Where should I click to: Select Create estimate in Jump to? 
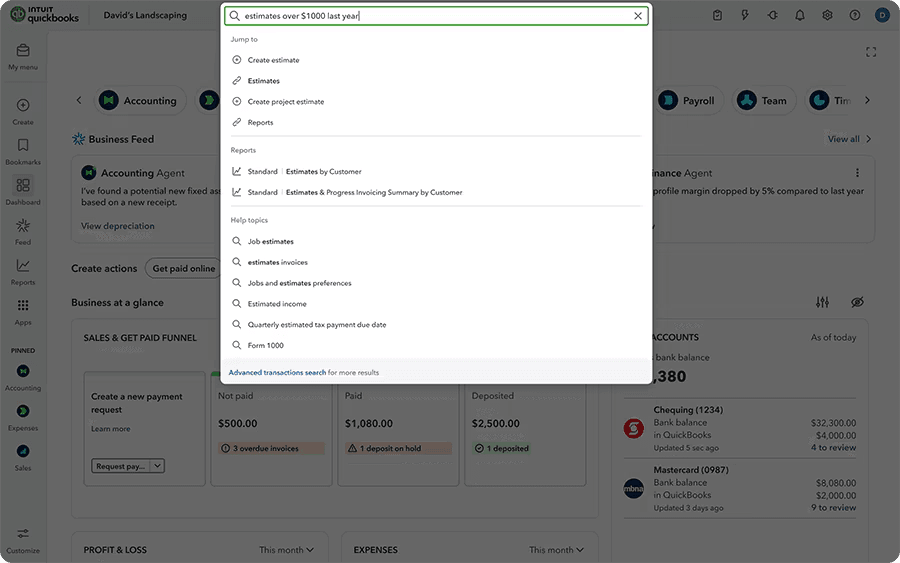(x=273, y=60)
